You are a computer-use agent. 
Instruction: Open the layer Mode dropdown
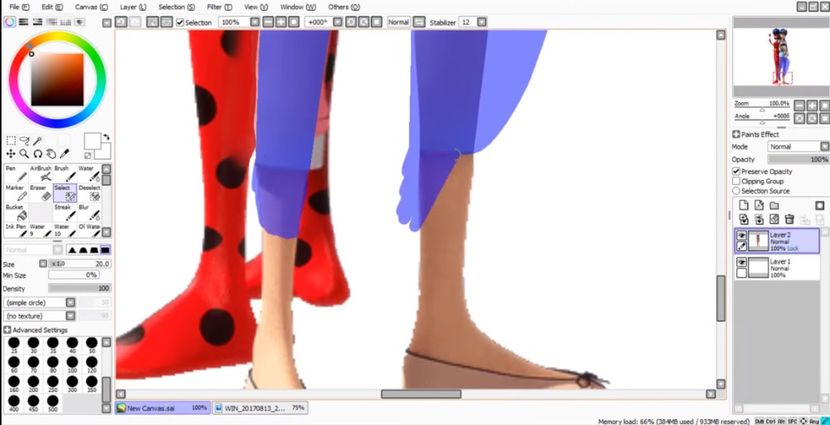tap(797, 146)
